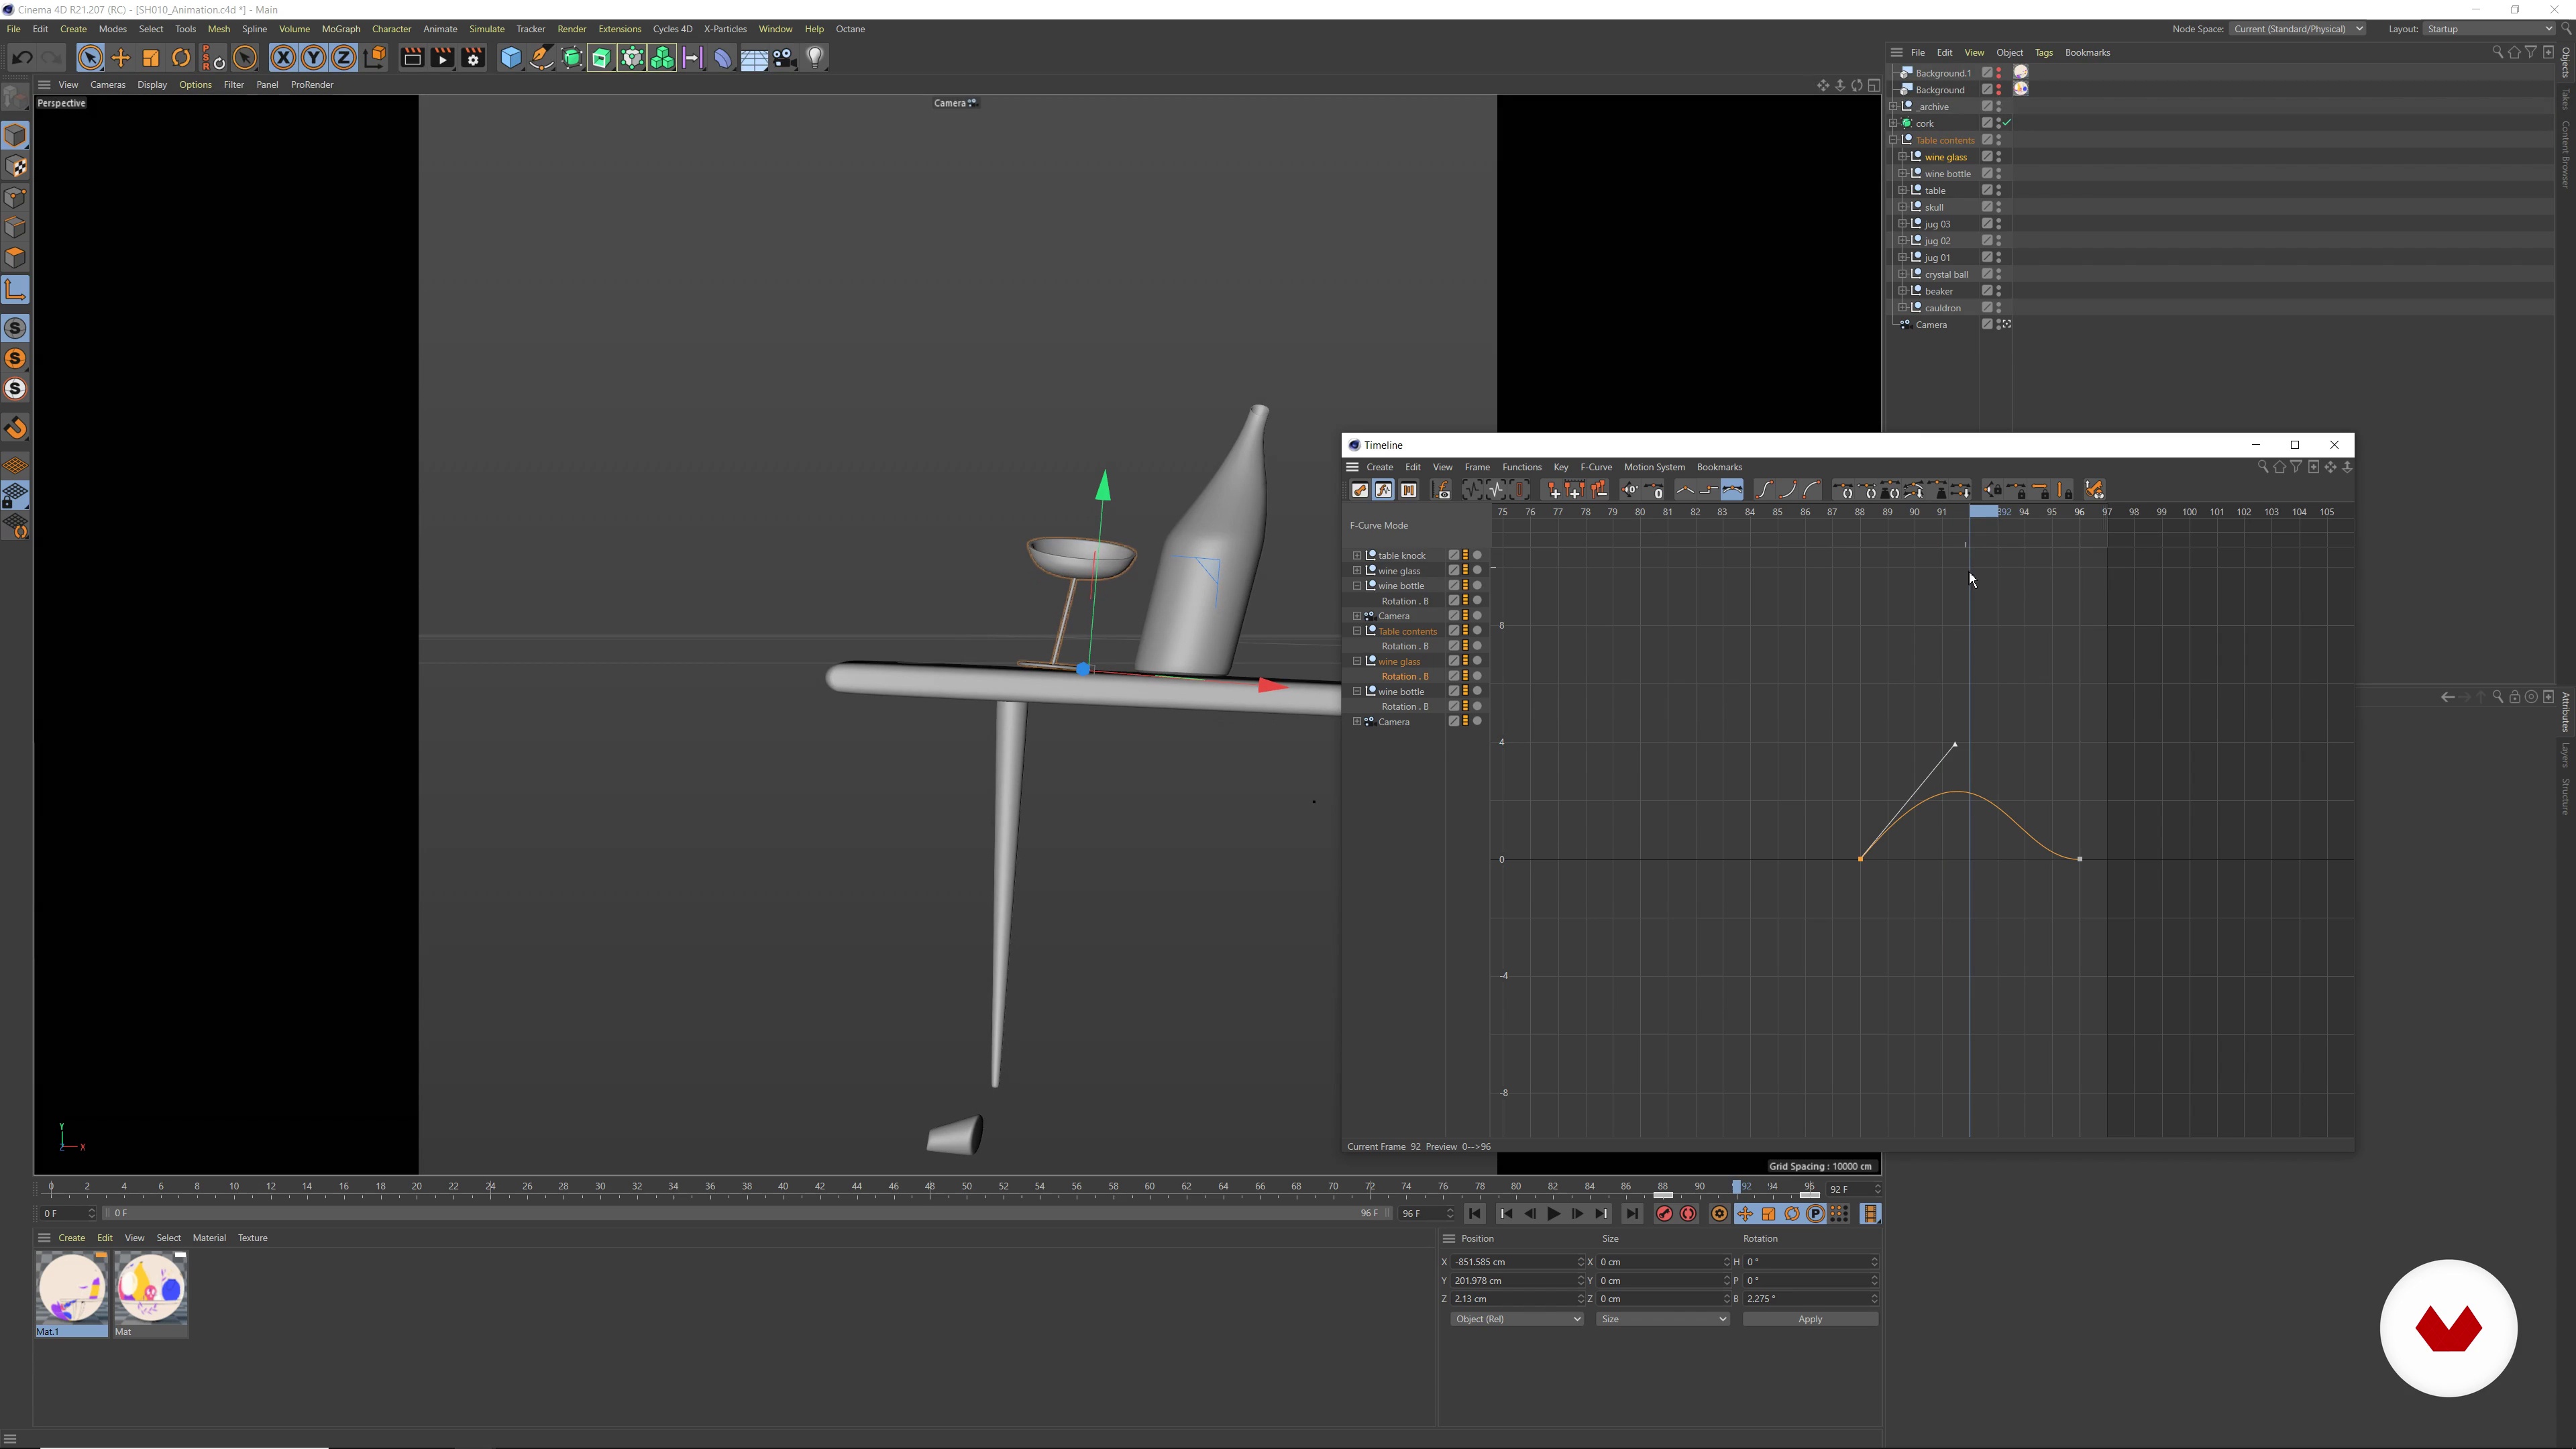Click the Light object icon
The width and height of the screenshot is (2576, 1449).
coord(815,58)
